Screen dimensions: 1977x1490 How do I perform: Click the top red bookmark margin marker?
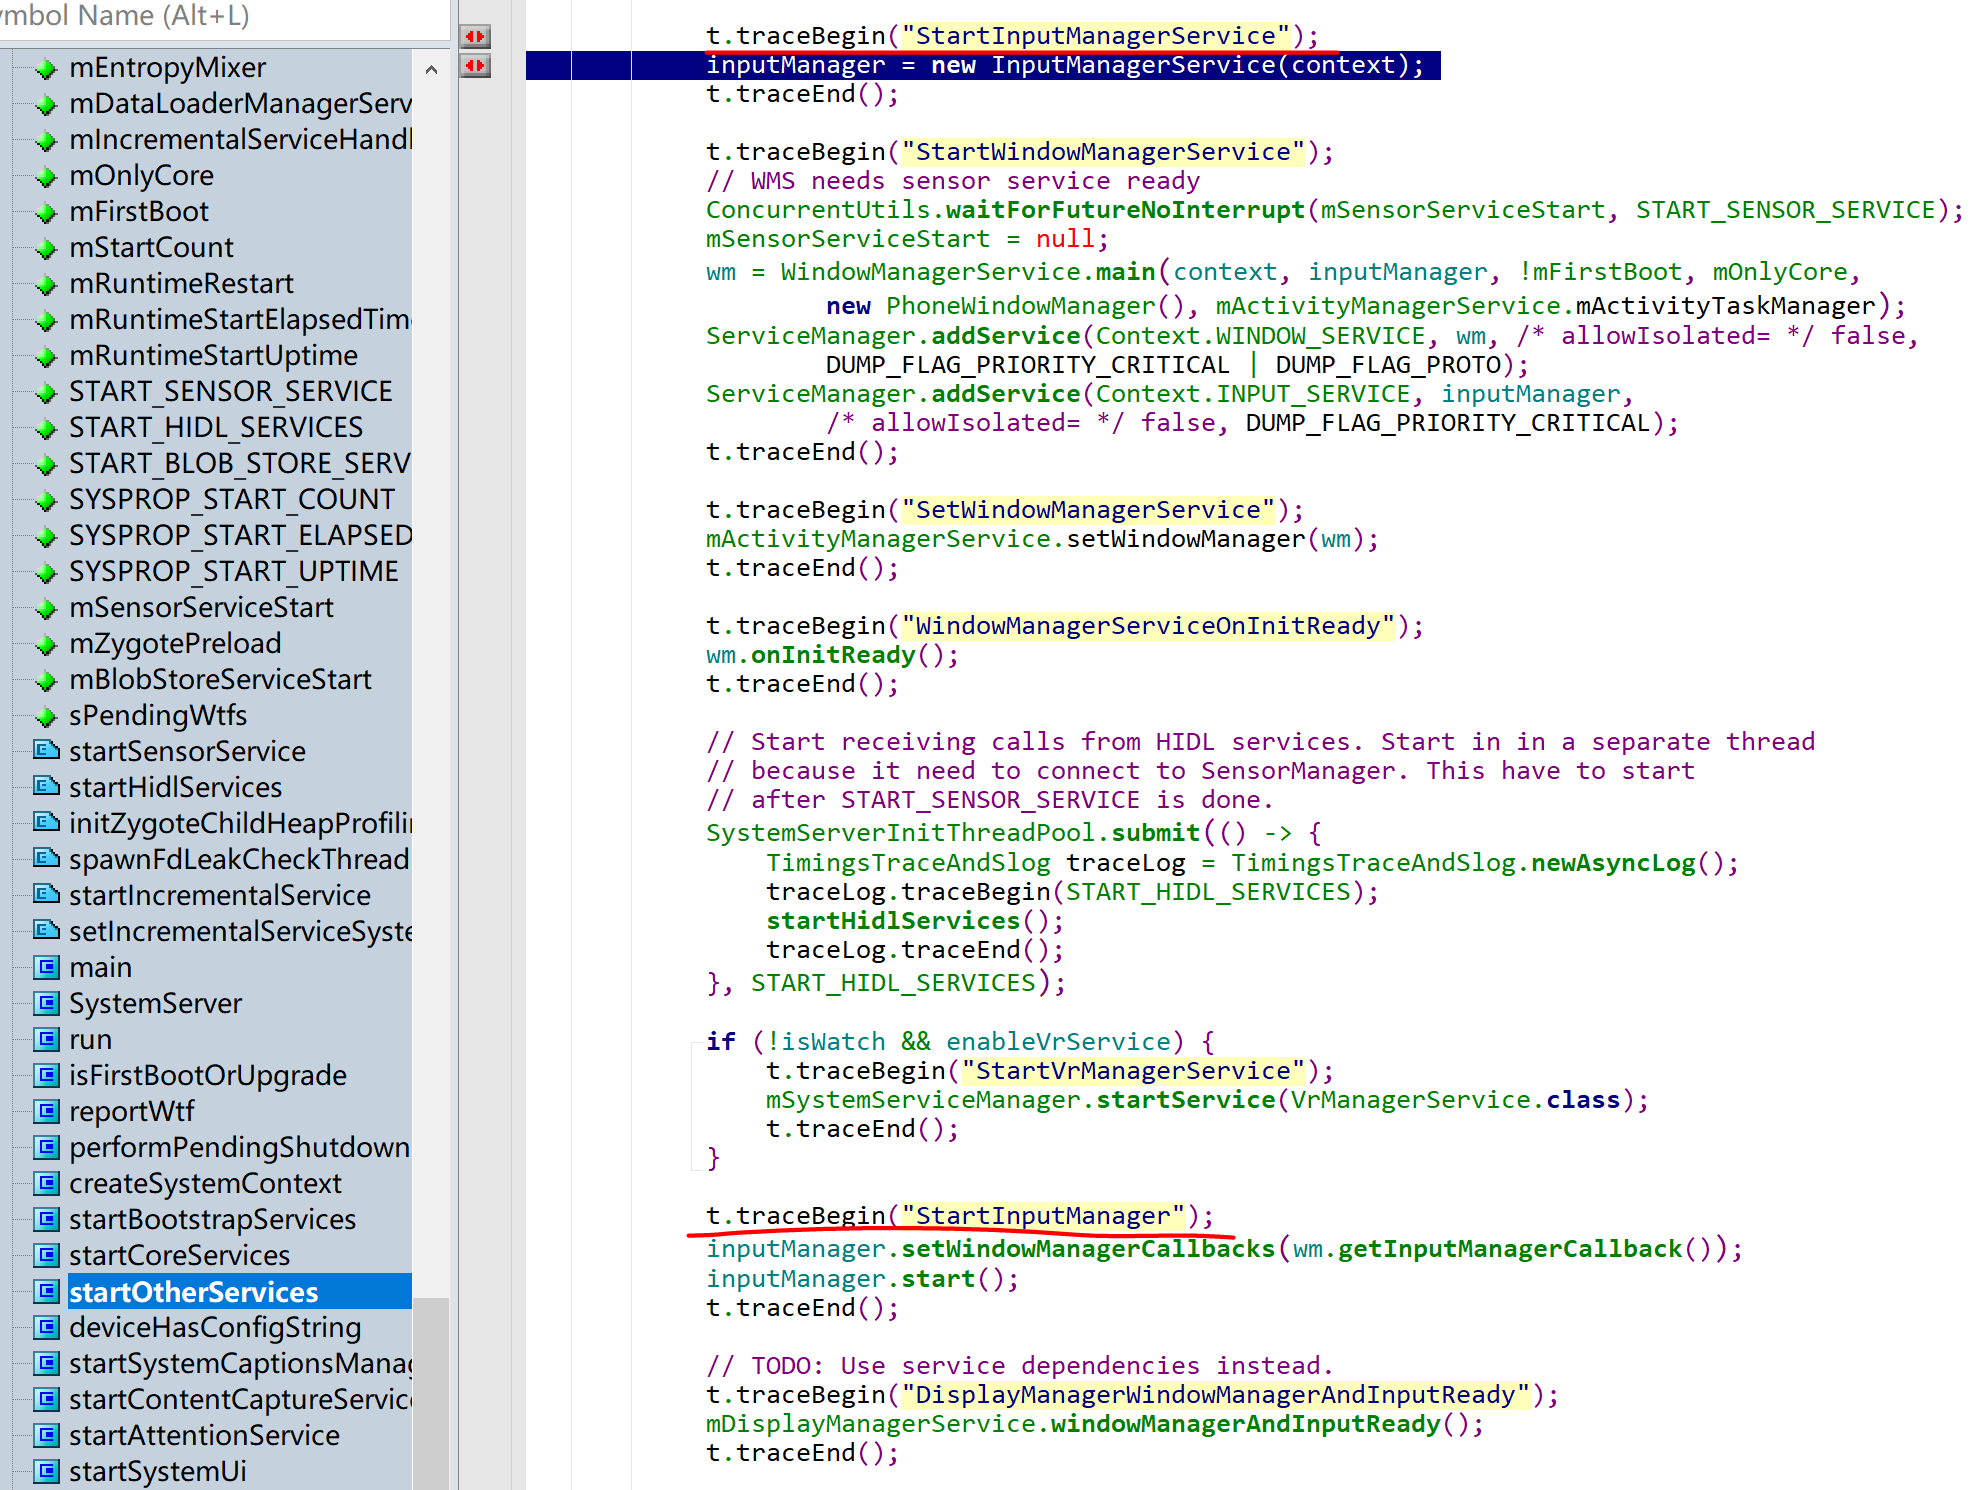click(x=475, y=37)
